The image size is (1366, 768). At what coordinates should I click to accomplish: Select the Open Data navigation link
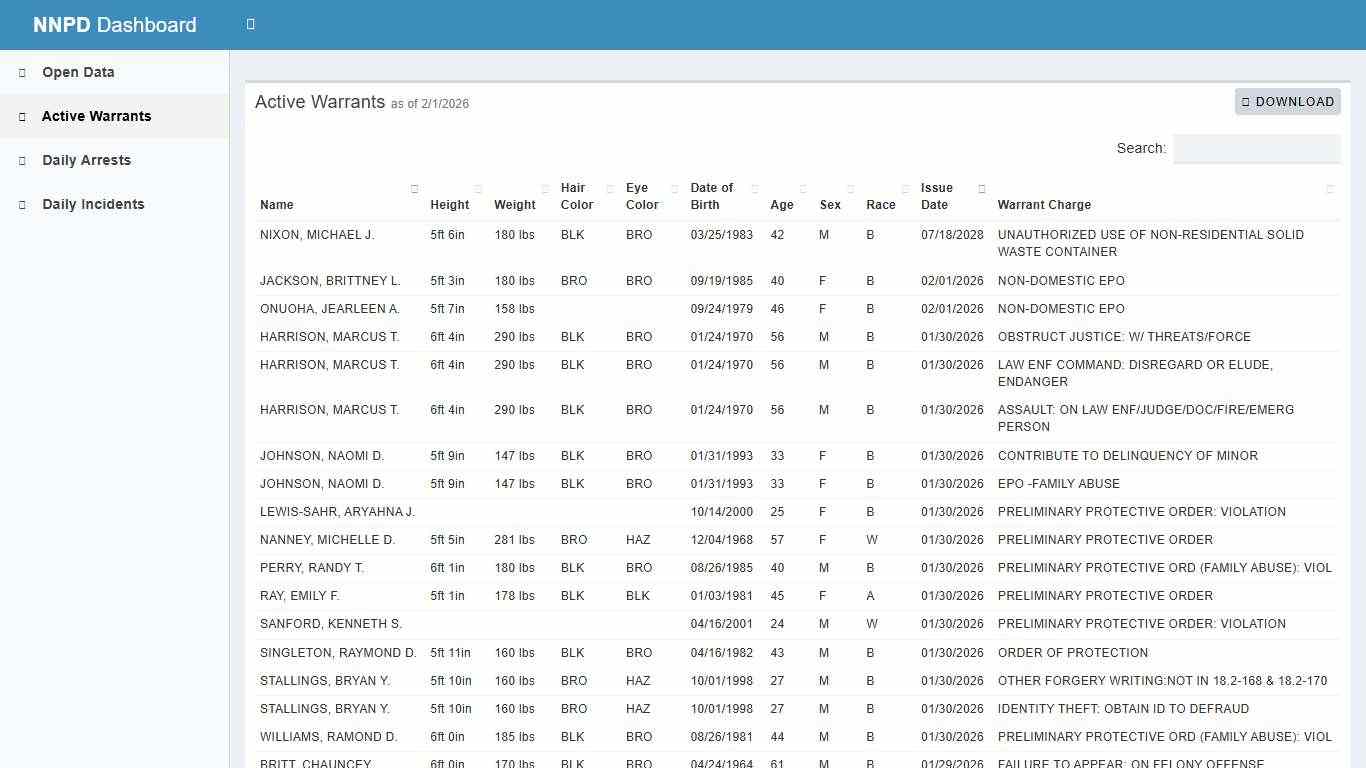click(x=78, y=72)
